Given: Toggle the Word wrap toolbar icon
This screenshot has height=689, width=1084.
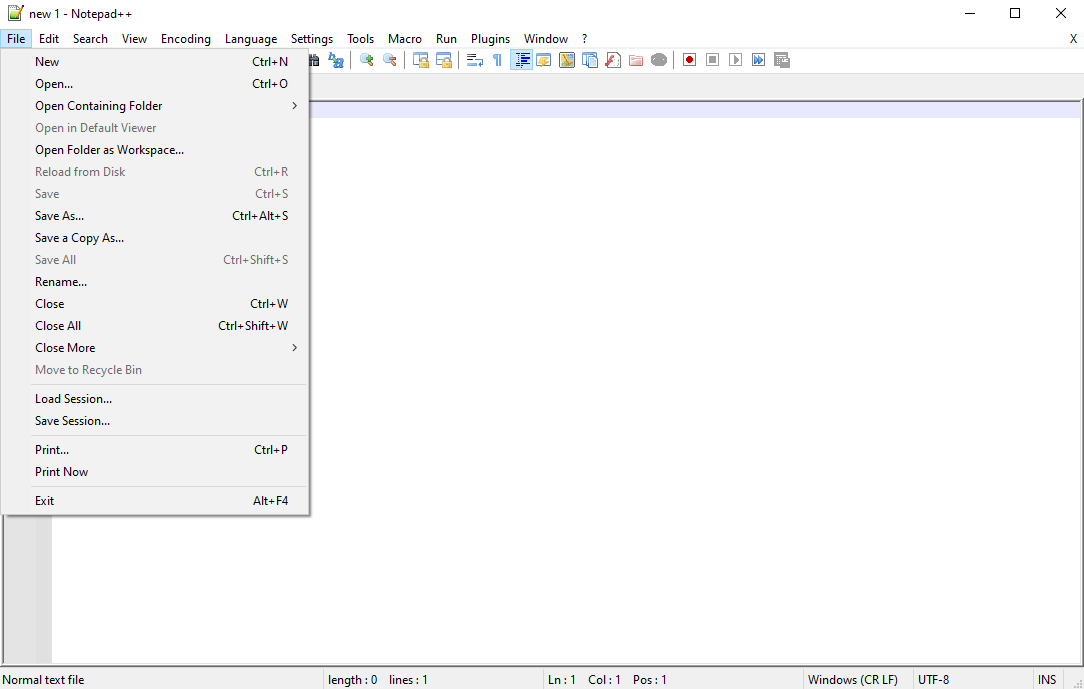Looking at the screenshot, I should click(x=474, y=60).
